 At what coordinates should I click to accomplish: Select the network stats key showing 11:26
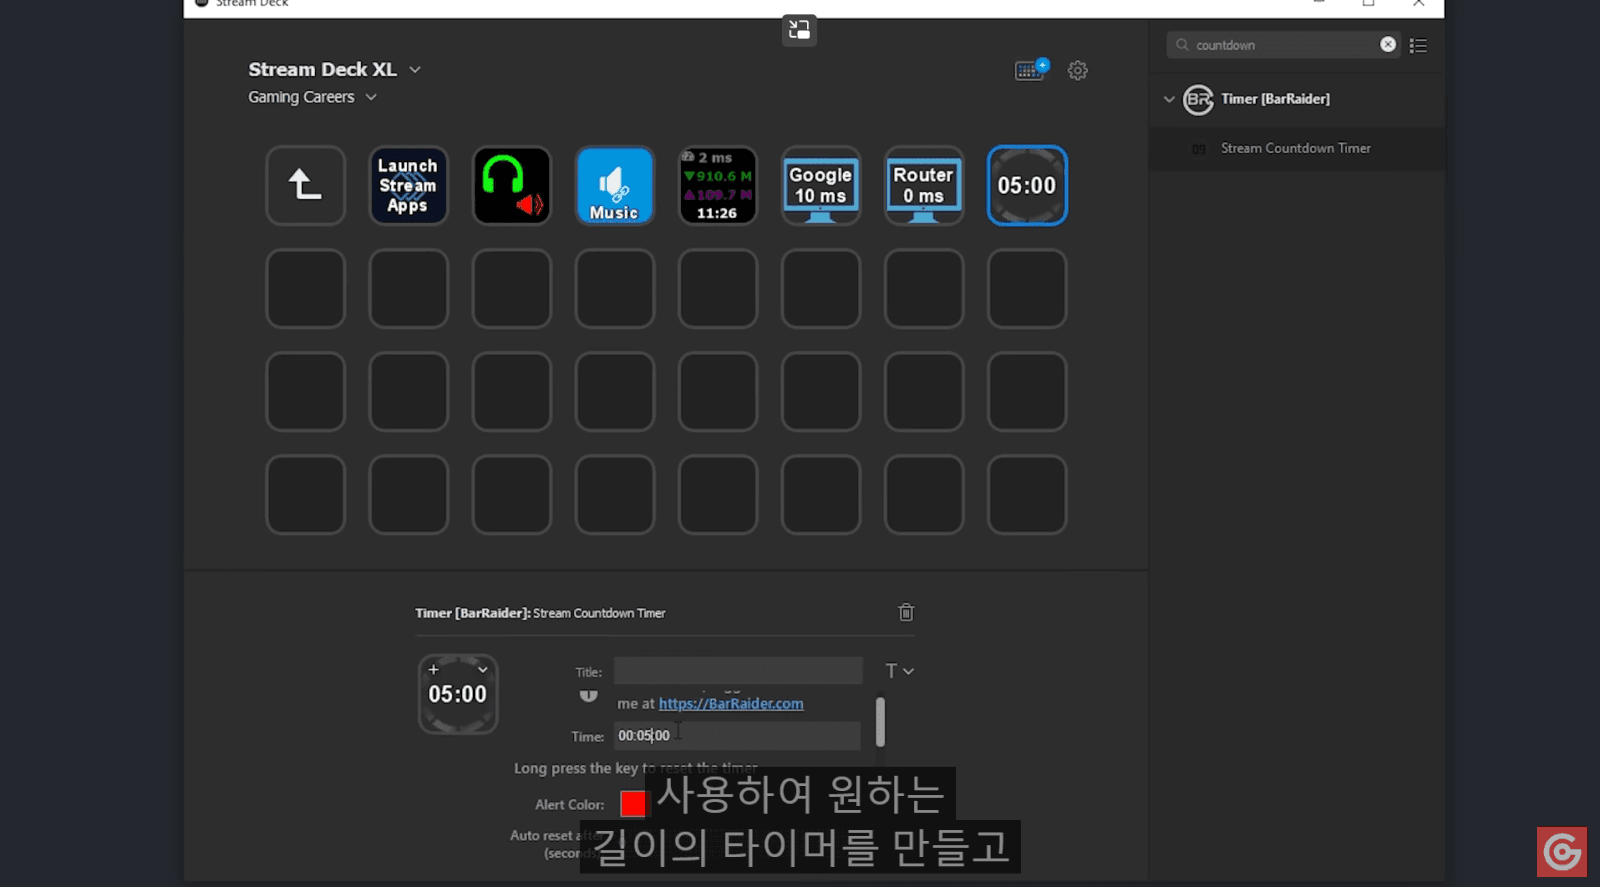point(717,185)
